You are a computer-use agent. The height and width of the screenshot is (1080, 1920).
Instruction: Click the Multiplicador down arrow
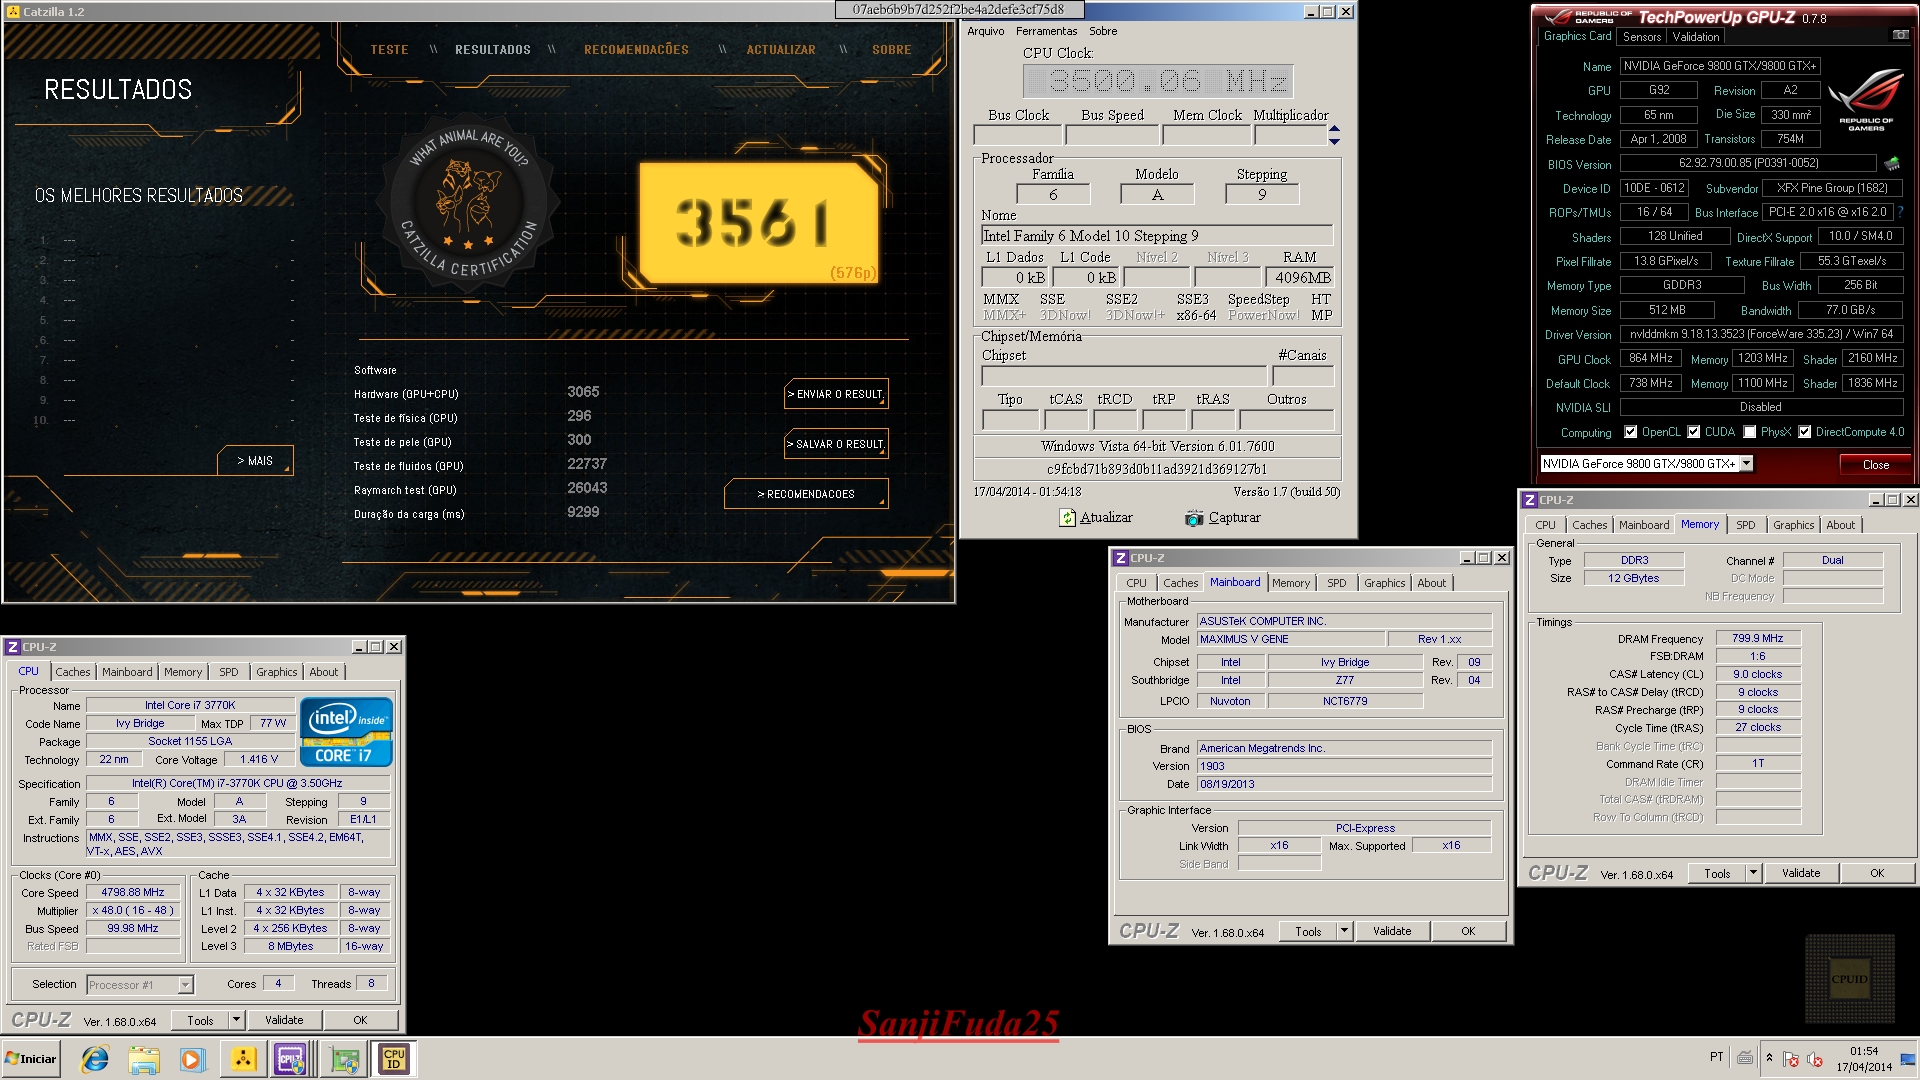pyautogui.click(x=1334, y=141)
